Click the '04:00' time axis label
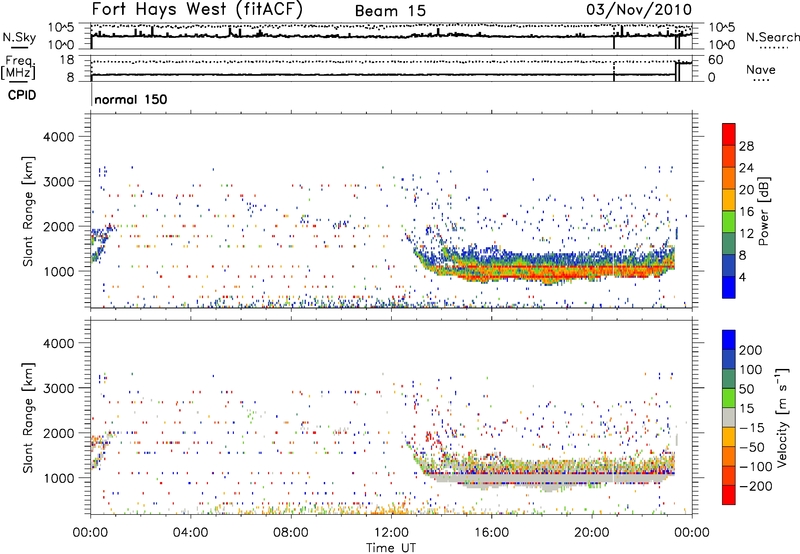800x554 pixels. [191, 533]
